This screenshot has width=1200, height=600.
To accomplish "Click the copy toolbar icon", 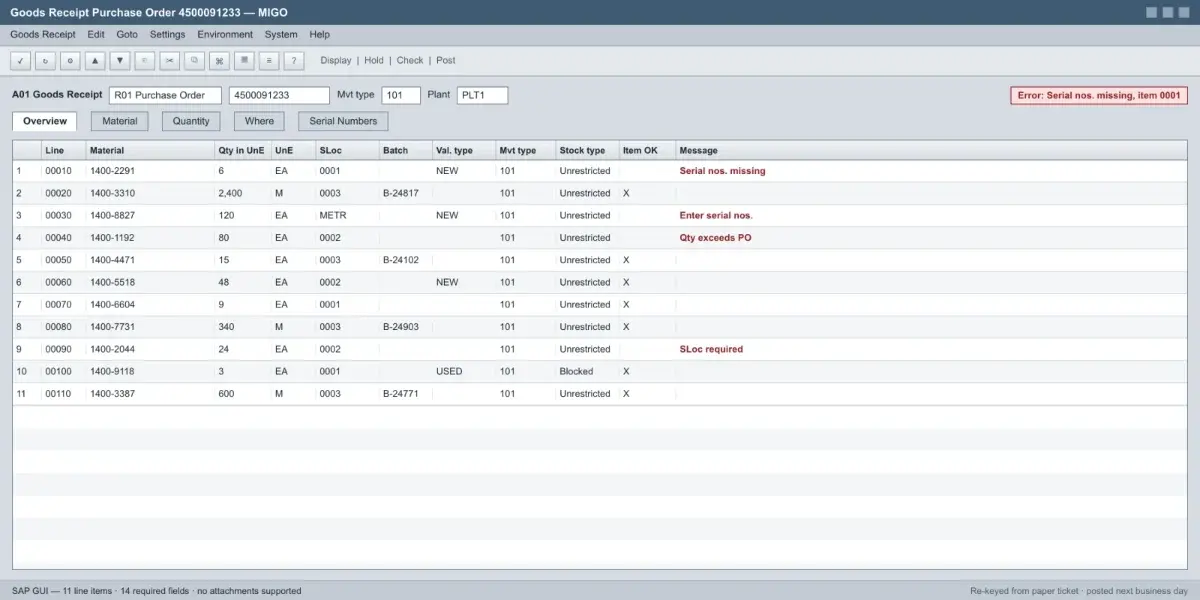I will click(x=195, y=60).
